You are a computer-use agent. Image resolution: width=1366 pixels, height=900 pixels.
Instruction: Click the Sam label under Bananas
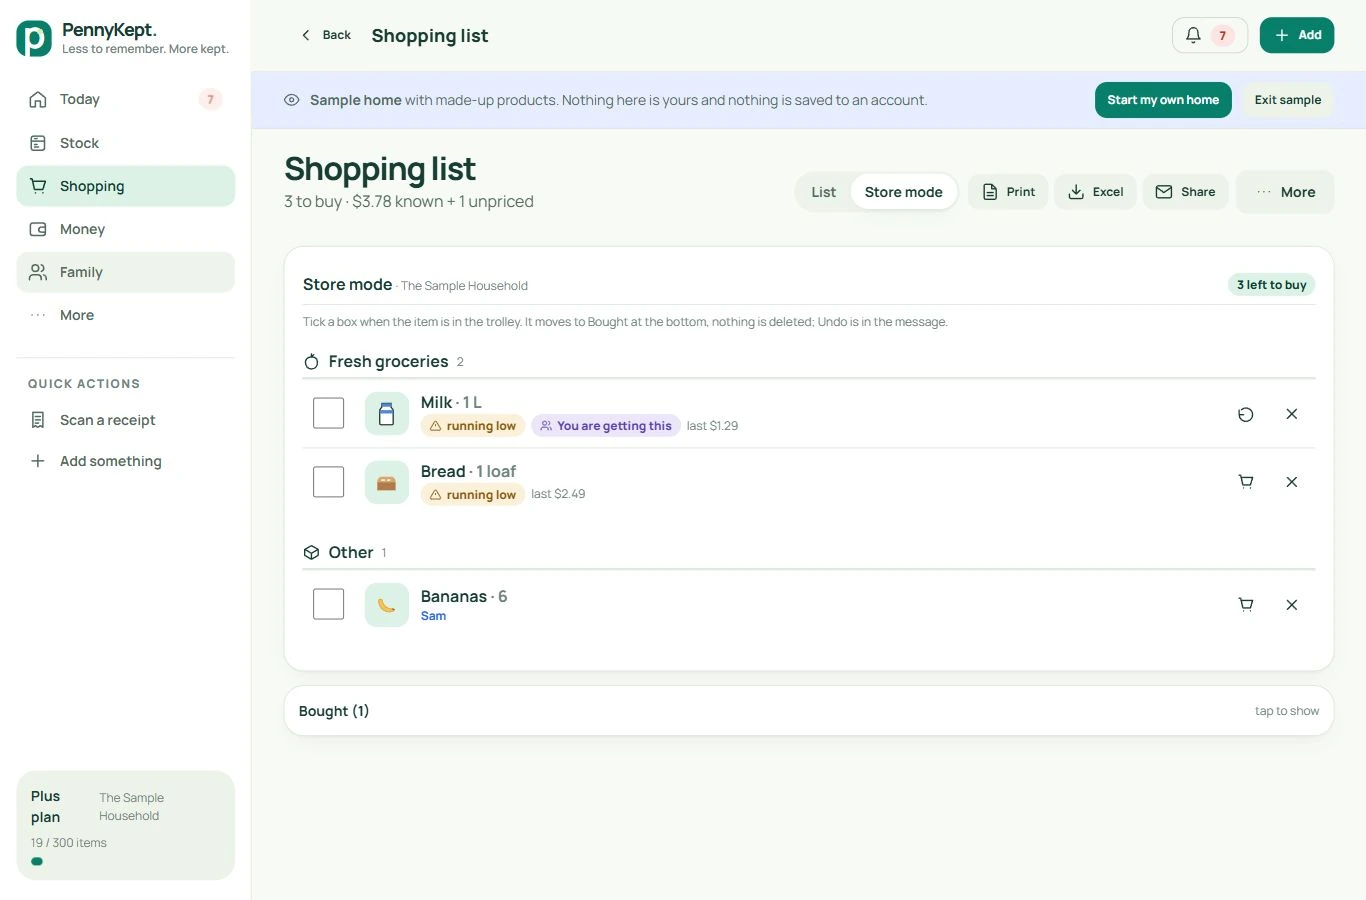[x=433, y=616]
